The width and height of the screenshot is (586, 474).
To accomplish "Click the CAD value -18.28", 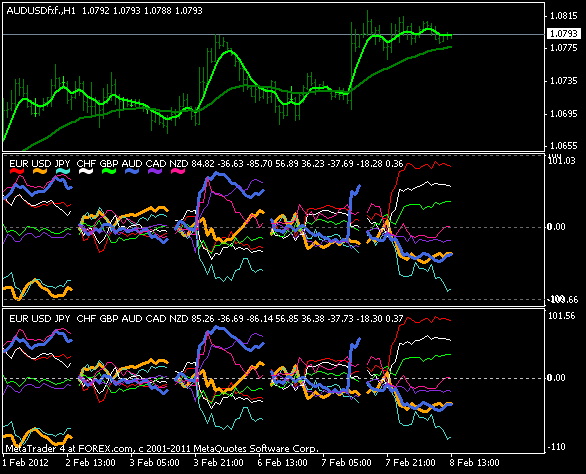I will 369,164.
